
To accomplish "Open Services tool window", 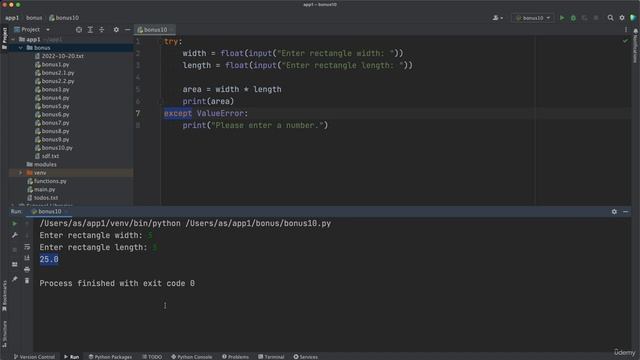I will click(x=306, y=357).
